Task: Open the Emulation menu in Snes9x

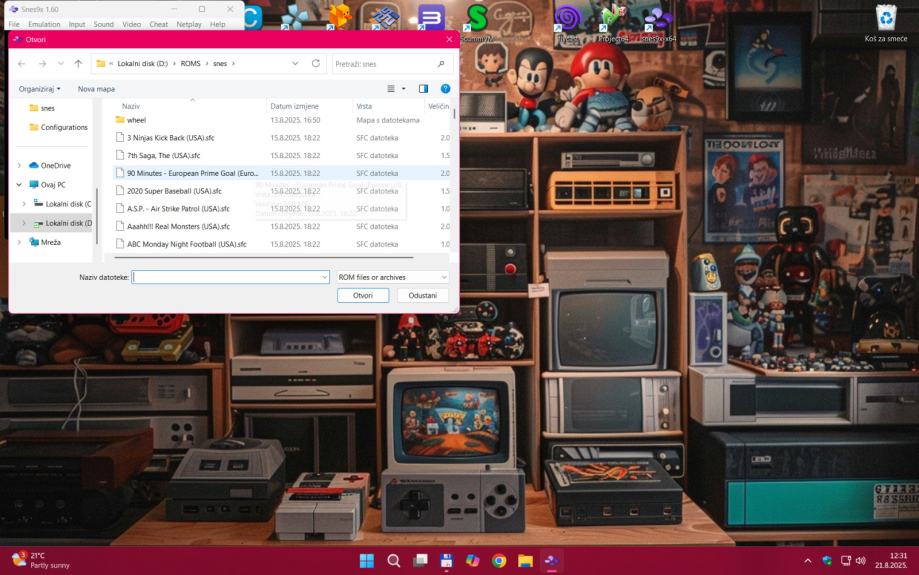Action: [x=43, y=24]
